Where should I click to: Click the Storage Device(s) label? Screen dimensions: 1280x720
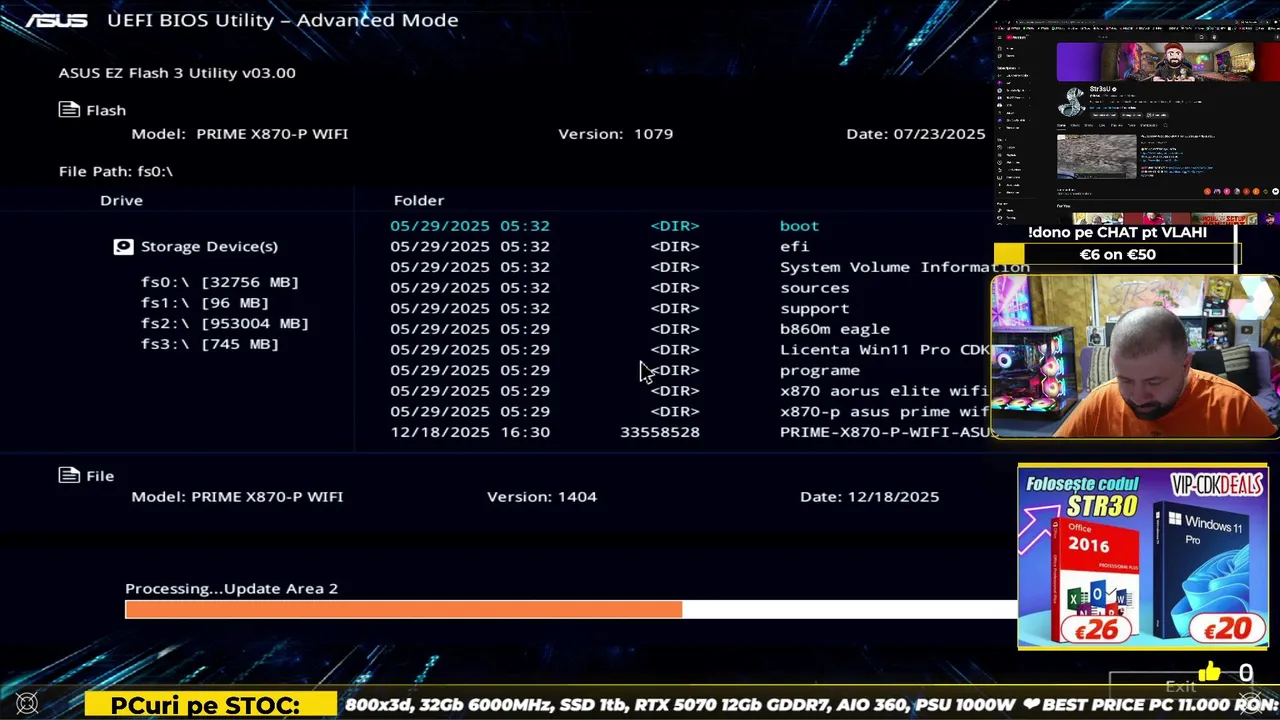(209, 246)
